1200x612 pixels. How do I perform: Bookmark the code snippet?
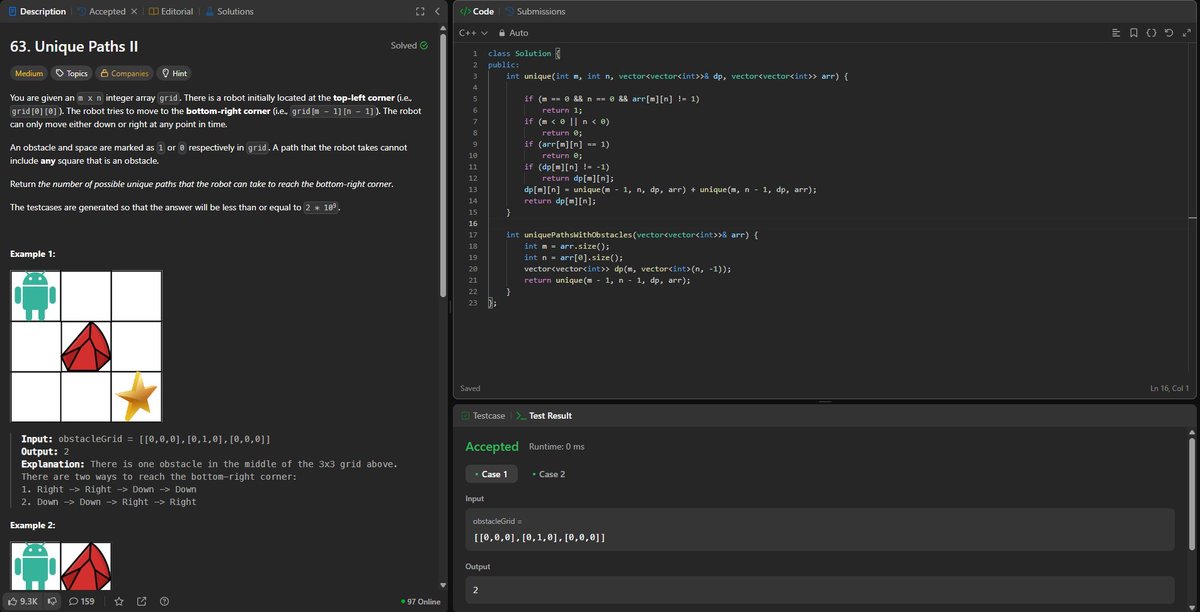[1133, 33]
